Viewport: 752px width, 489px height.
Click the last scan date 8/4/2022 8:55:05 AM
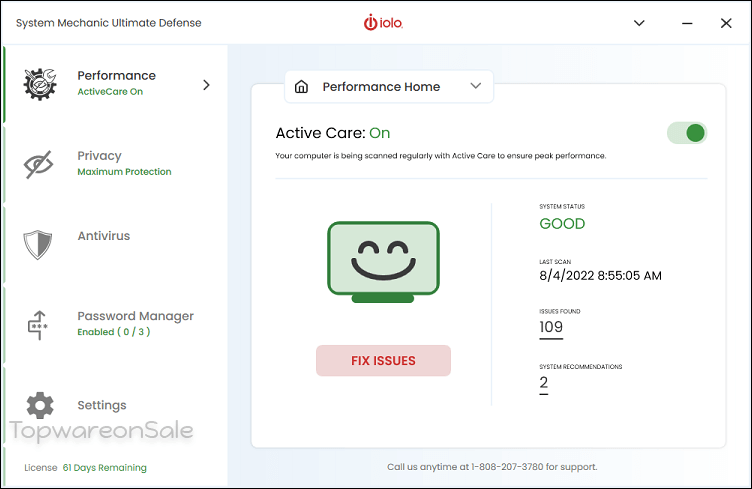coord(600,276)
